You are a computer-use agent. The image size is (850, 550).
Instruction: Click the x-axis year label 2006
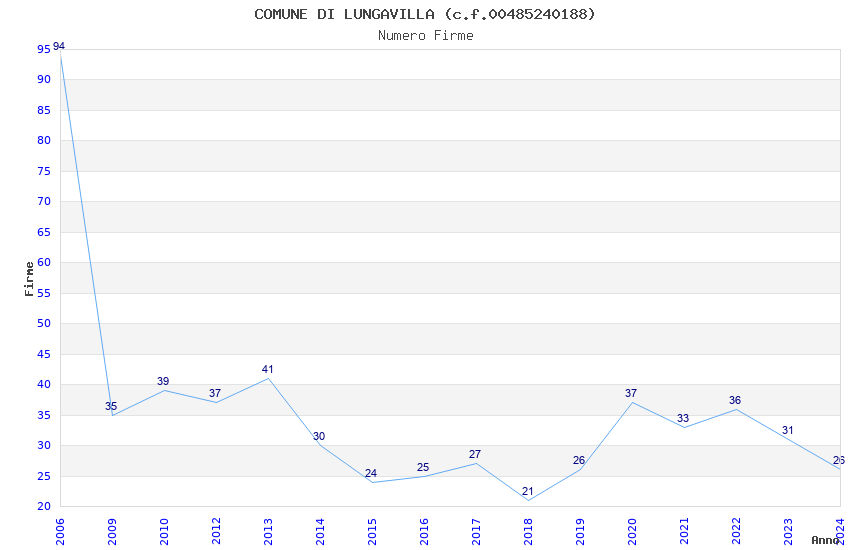tap(60, 531)
